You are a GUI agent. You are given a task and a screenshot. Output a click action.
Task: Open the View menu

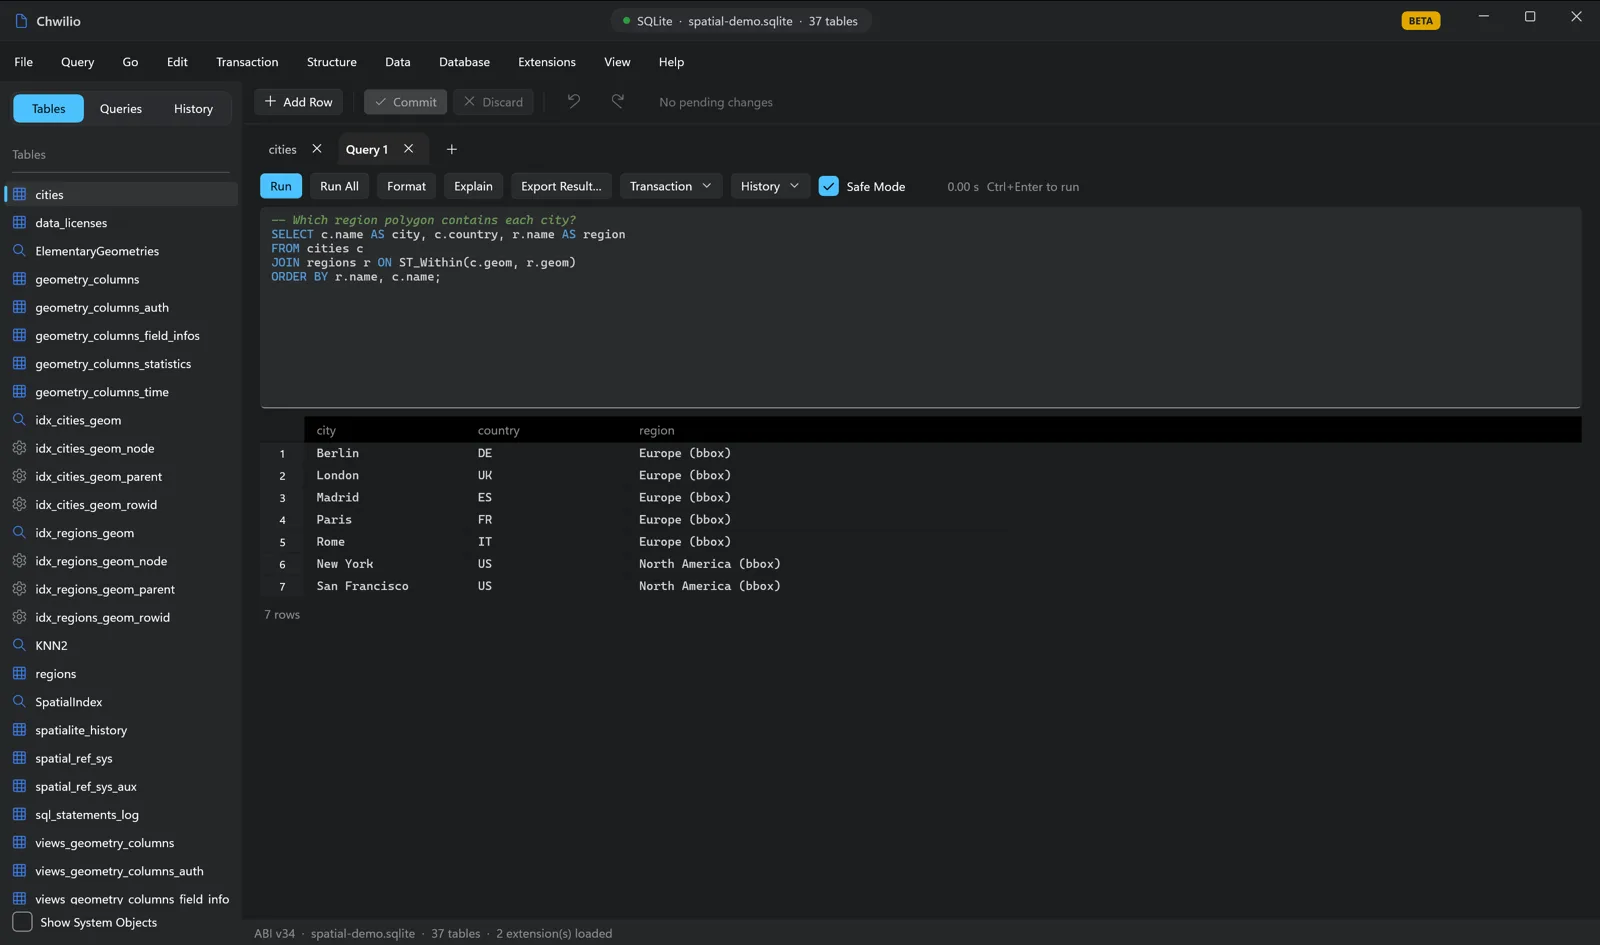click(617, 62)
